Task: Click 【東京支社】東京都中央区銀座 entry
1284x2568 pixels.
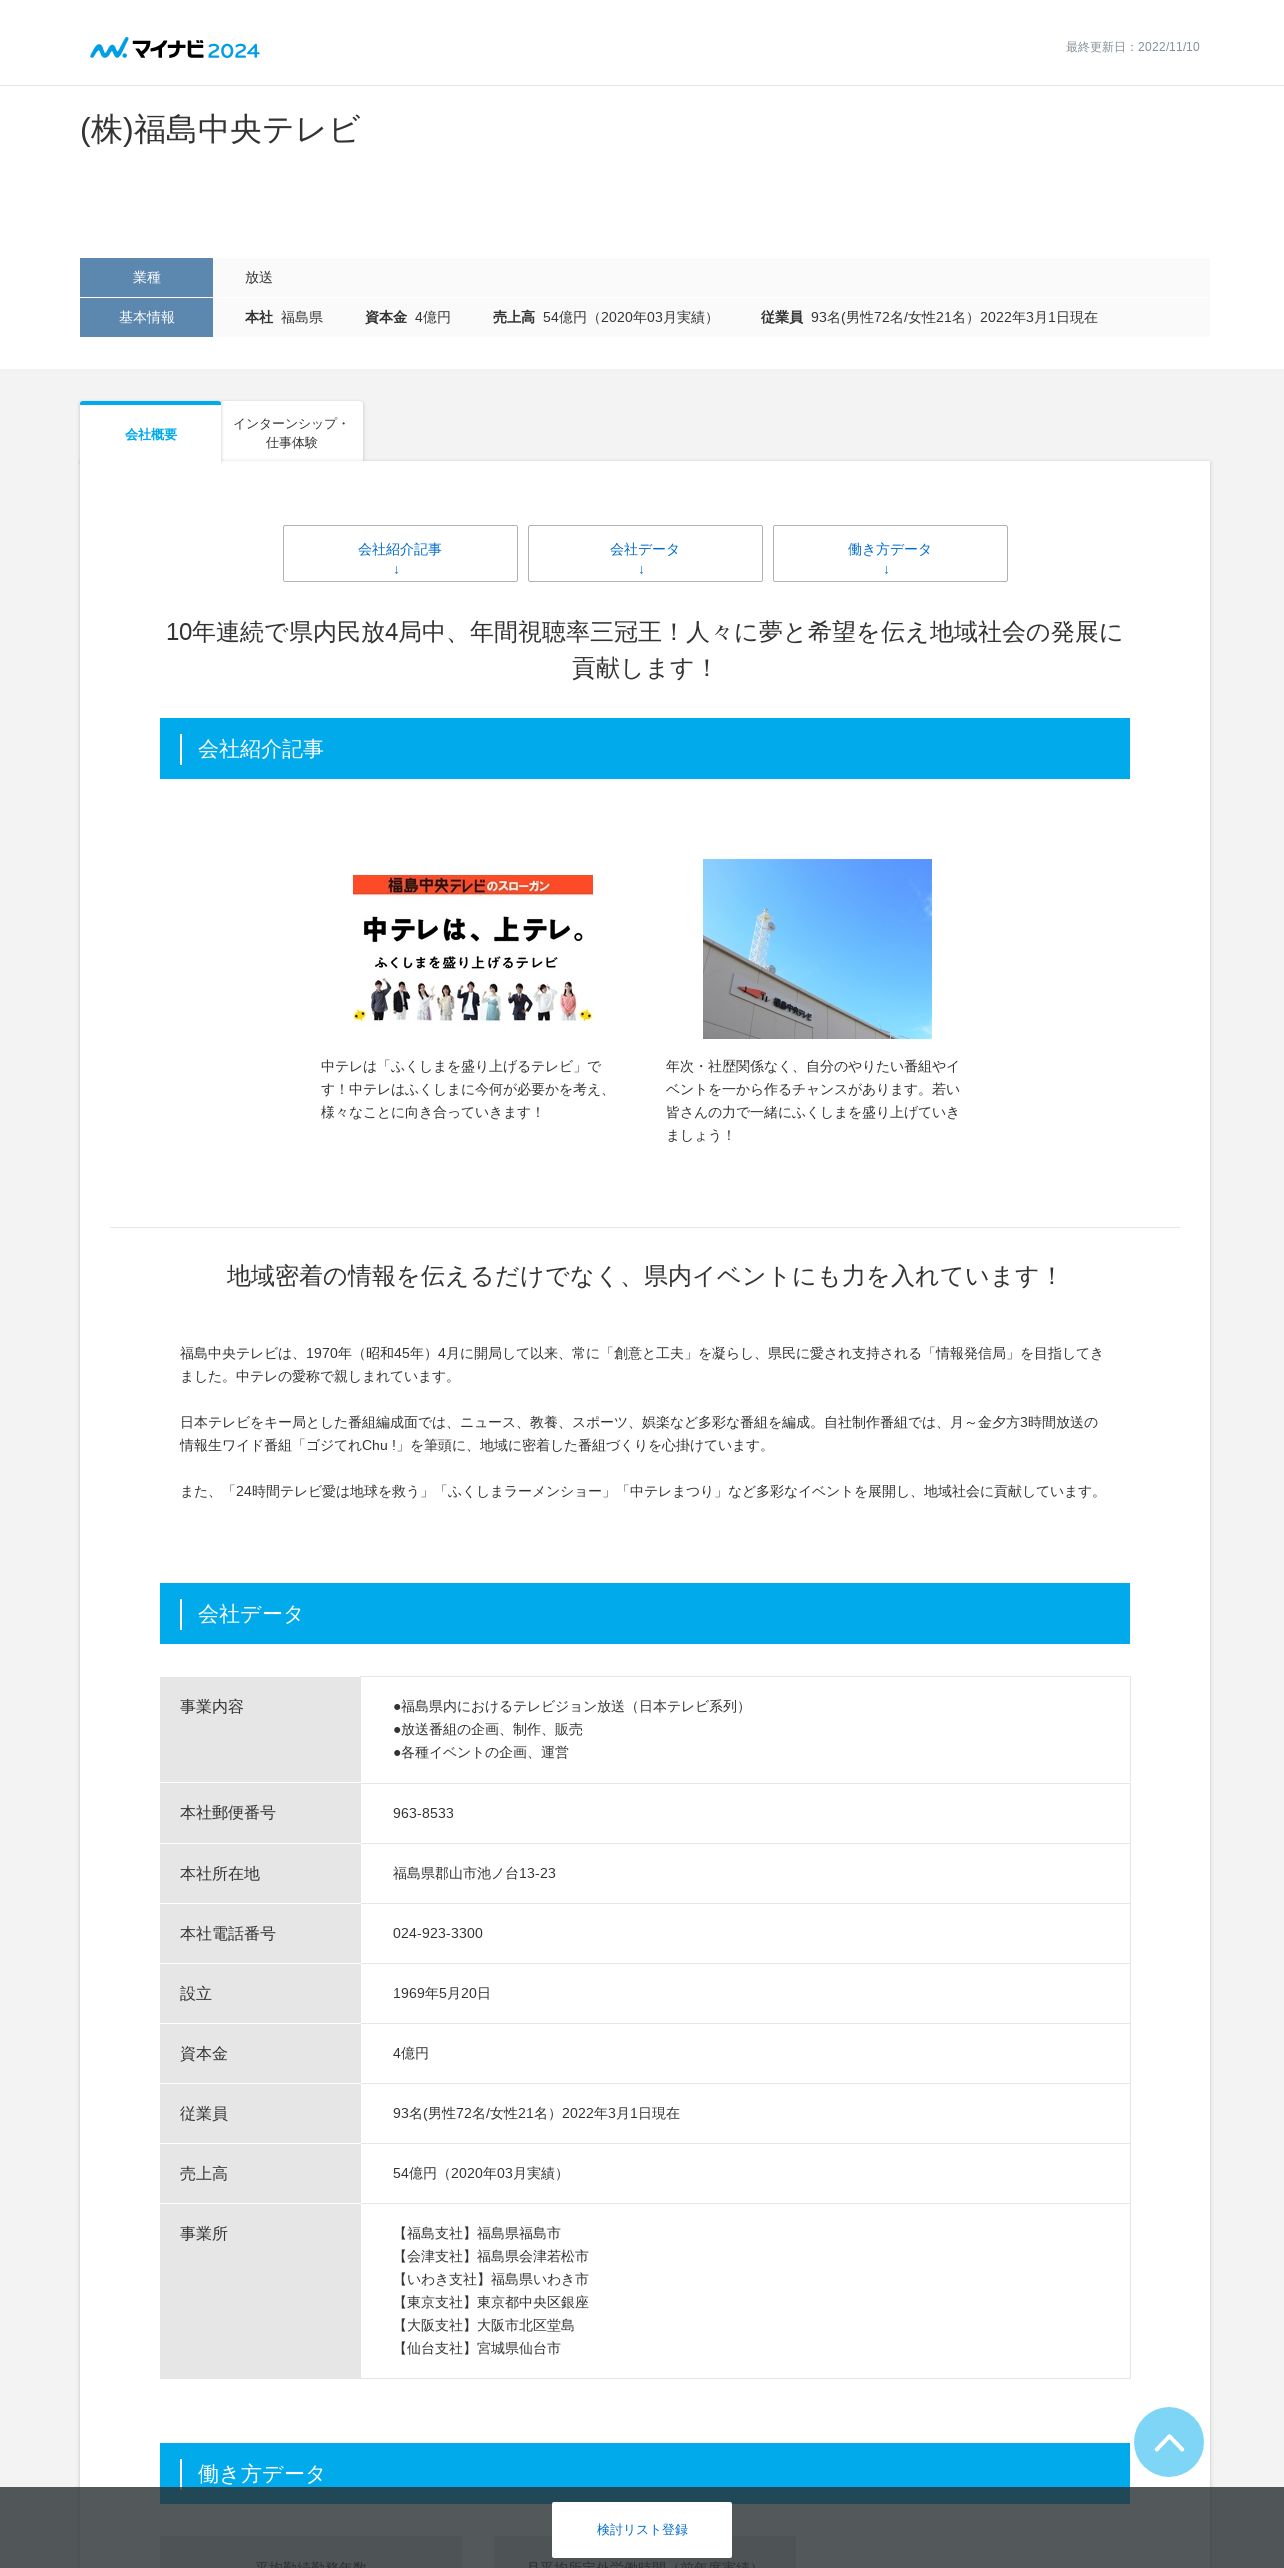Action: [x=491, y=2302]
